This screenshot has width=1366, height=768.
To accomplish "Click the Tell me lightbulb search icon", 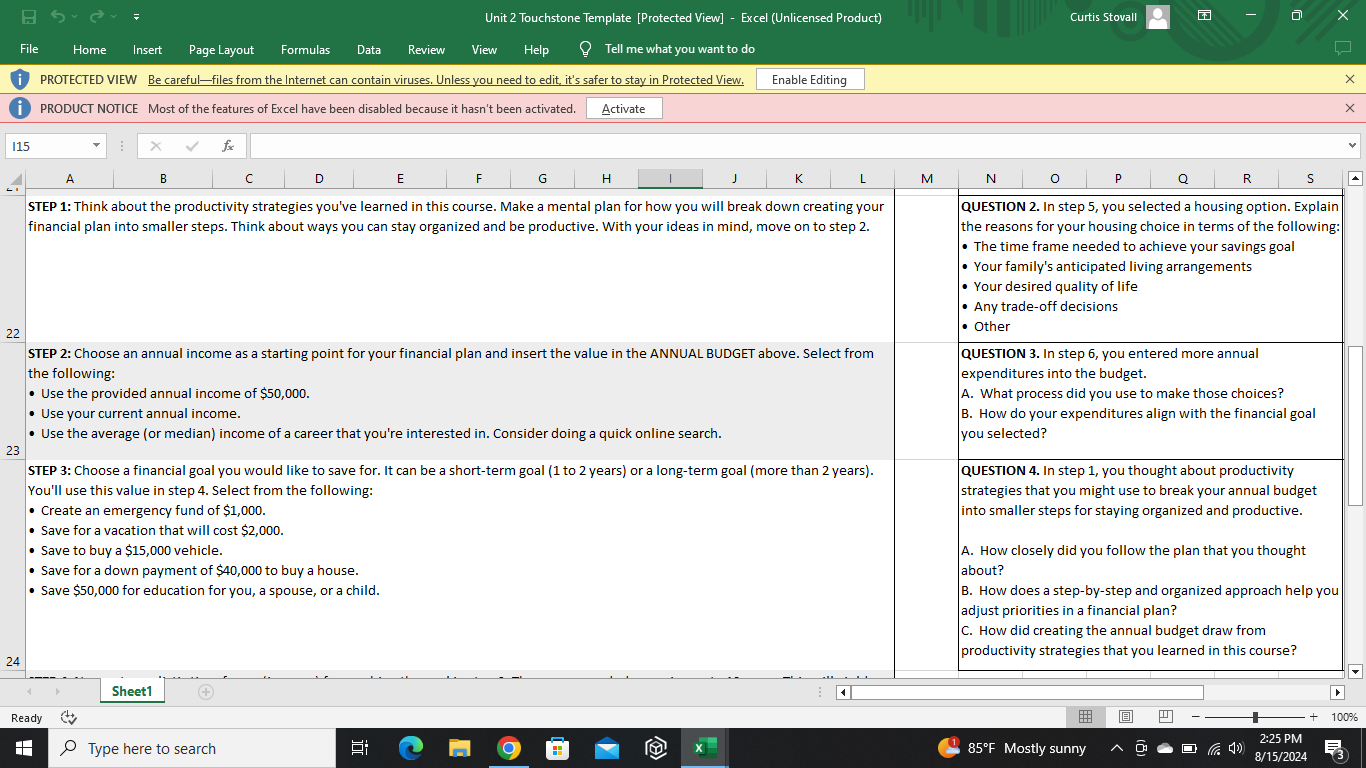I will point(584,49).
